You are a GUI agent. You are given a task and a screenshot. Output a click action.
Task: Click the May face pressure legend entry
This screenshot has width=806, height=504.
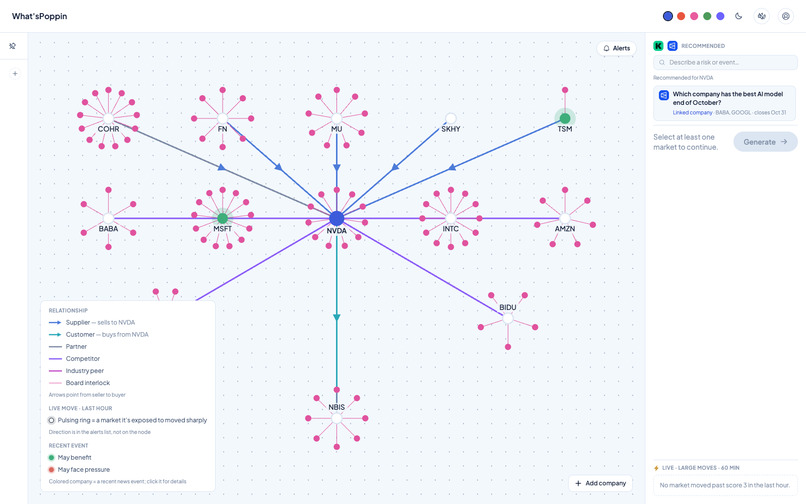coord(79,470)
